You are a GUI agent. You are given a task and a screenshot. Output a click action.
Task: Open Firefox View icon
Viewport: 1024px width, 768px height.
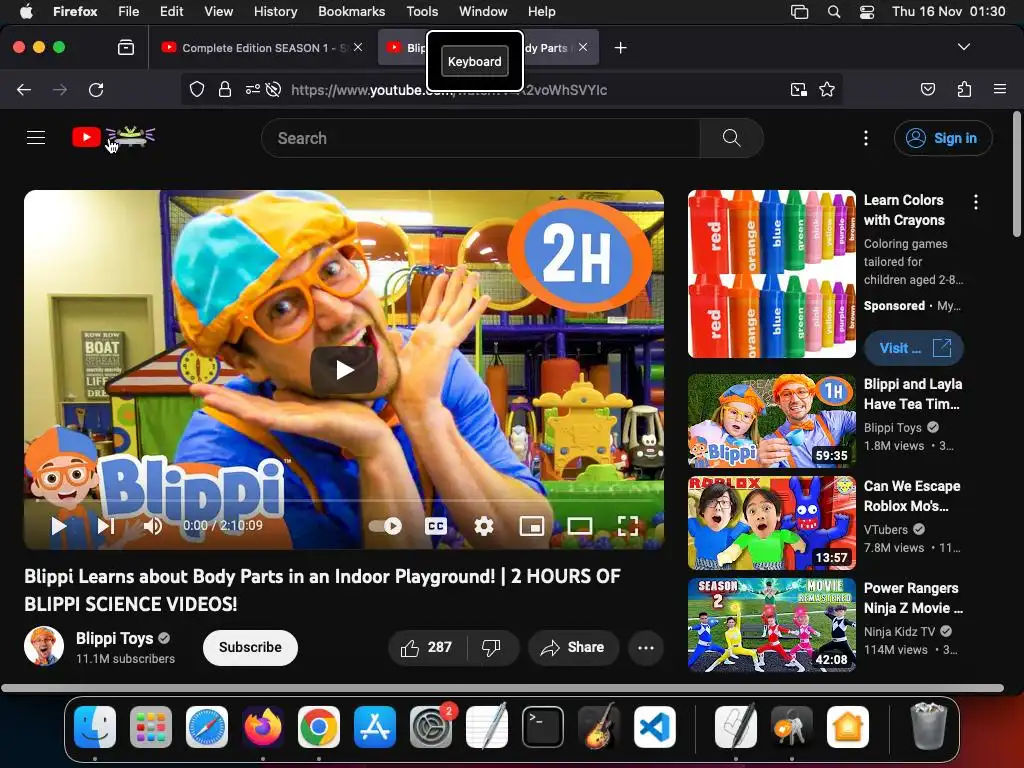pos(126,48)
